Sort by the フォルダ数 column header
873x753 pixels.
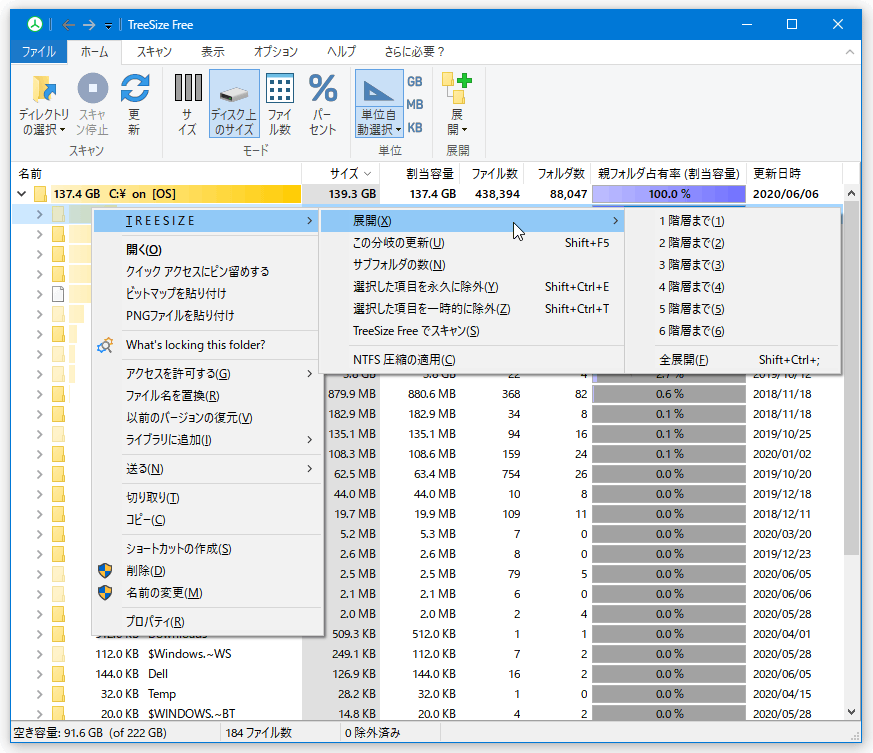[x=557, y=174]
